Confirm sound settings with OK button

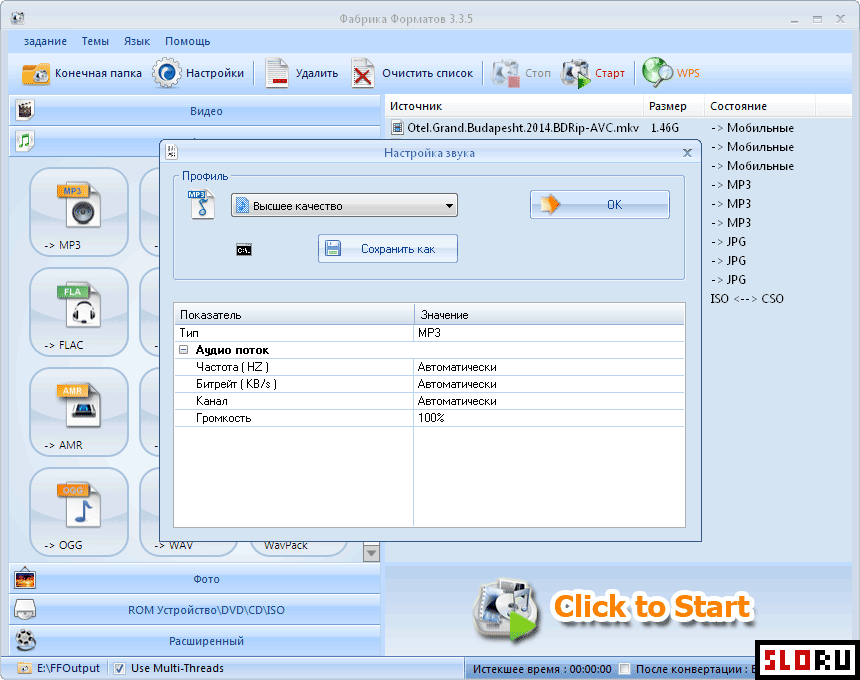(x=599, y=205)
